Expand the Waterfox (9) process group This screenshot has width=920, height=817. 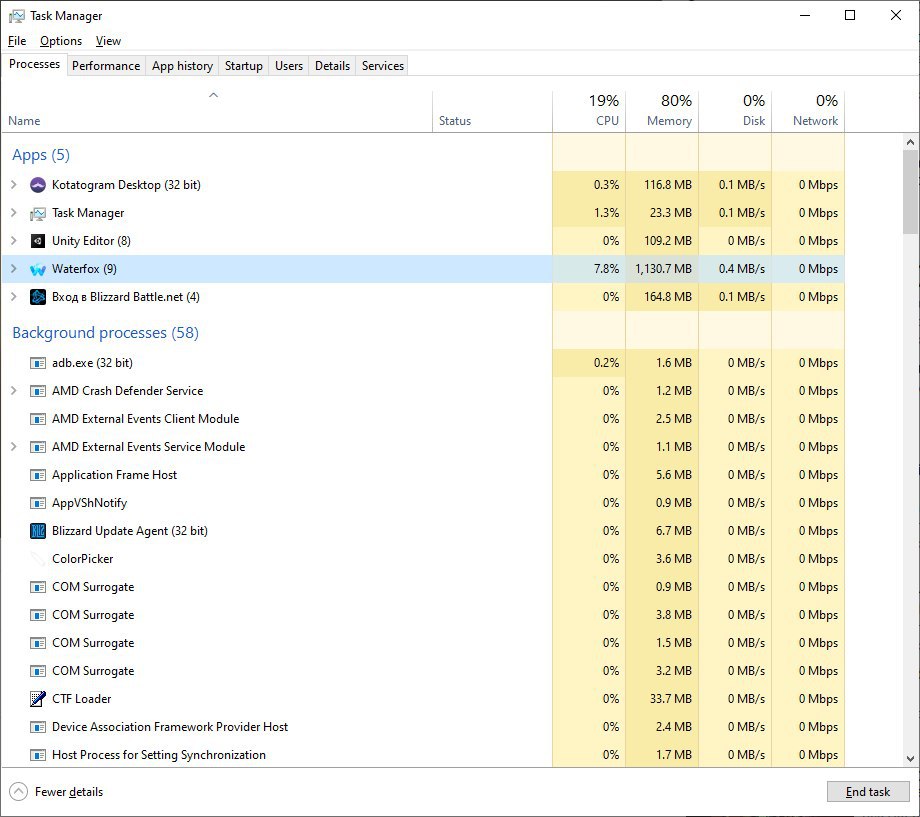coord(13,269)
